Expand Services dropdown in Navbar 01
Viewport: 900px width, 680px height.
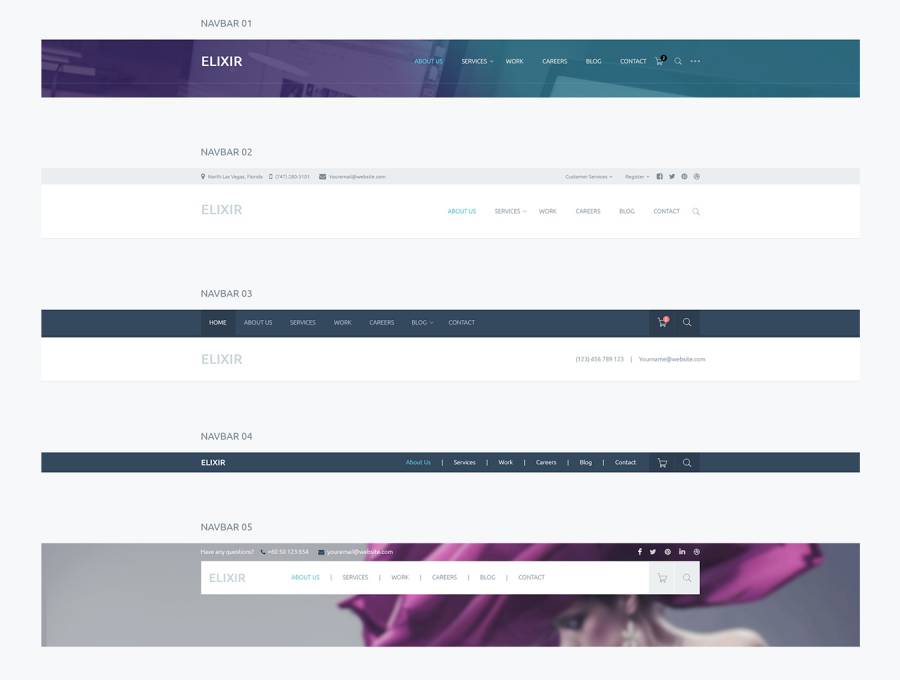coord(477,61)
